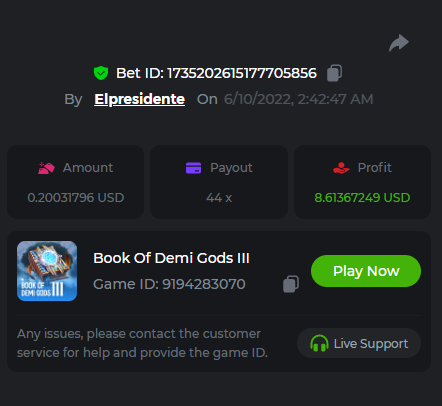442x406 pixels.
Task: Click the Play Now button
Action: click(366, 271)
